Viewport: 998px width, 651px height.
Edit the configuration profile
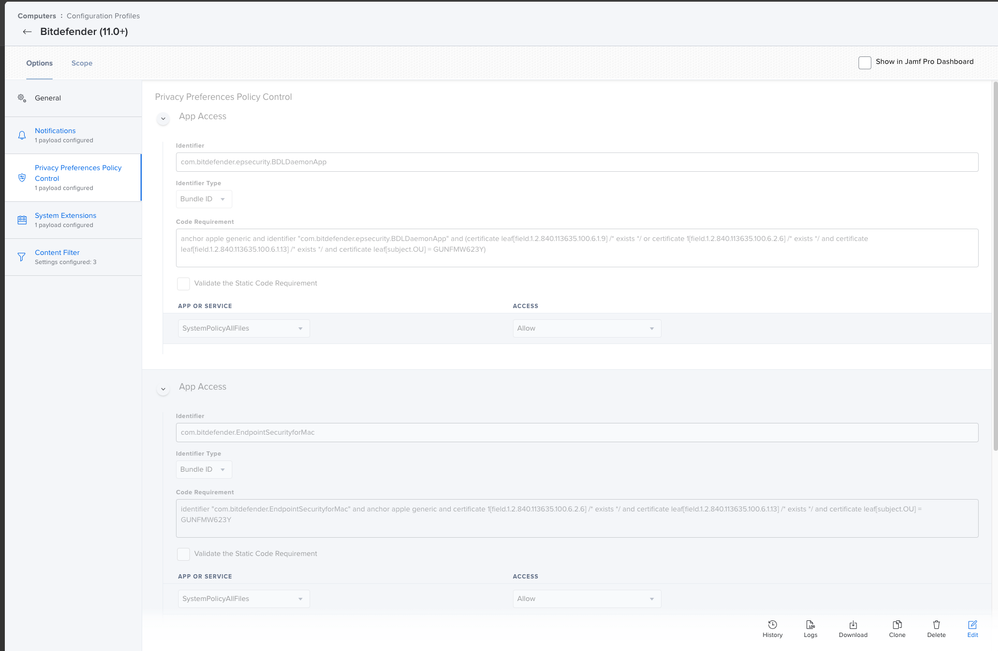pos(973,629)
